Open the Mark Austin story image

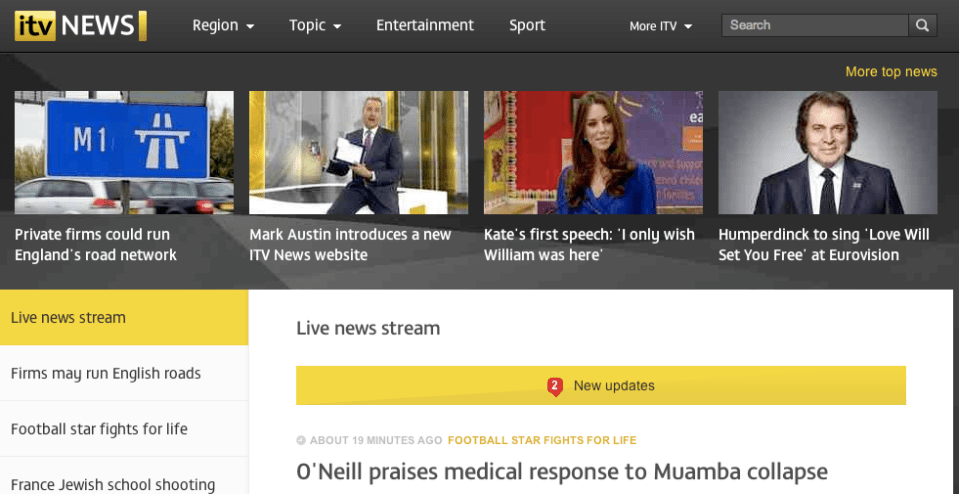pyautogui.click(x=358, y=152)
